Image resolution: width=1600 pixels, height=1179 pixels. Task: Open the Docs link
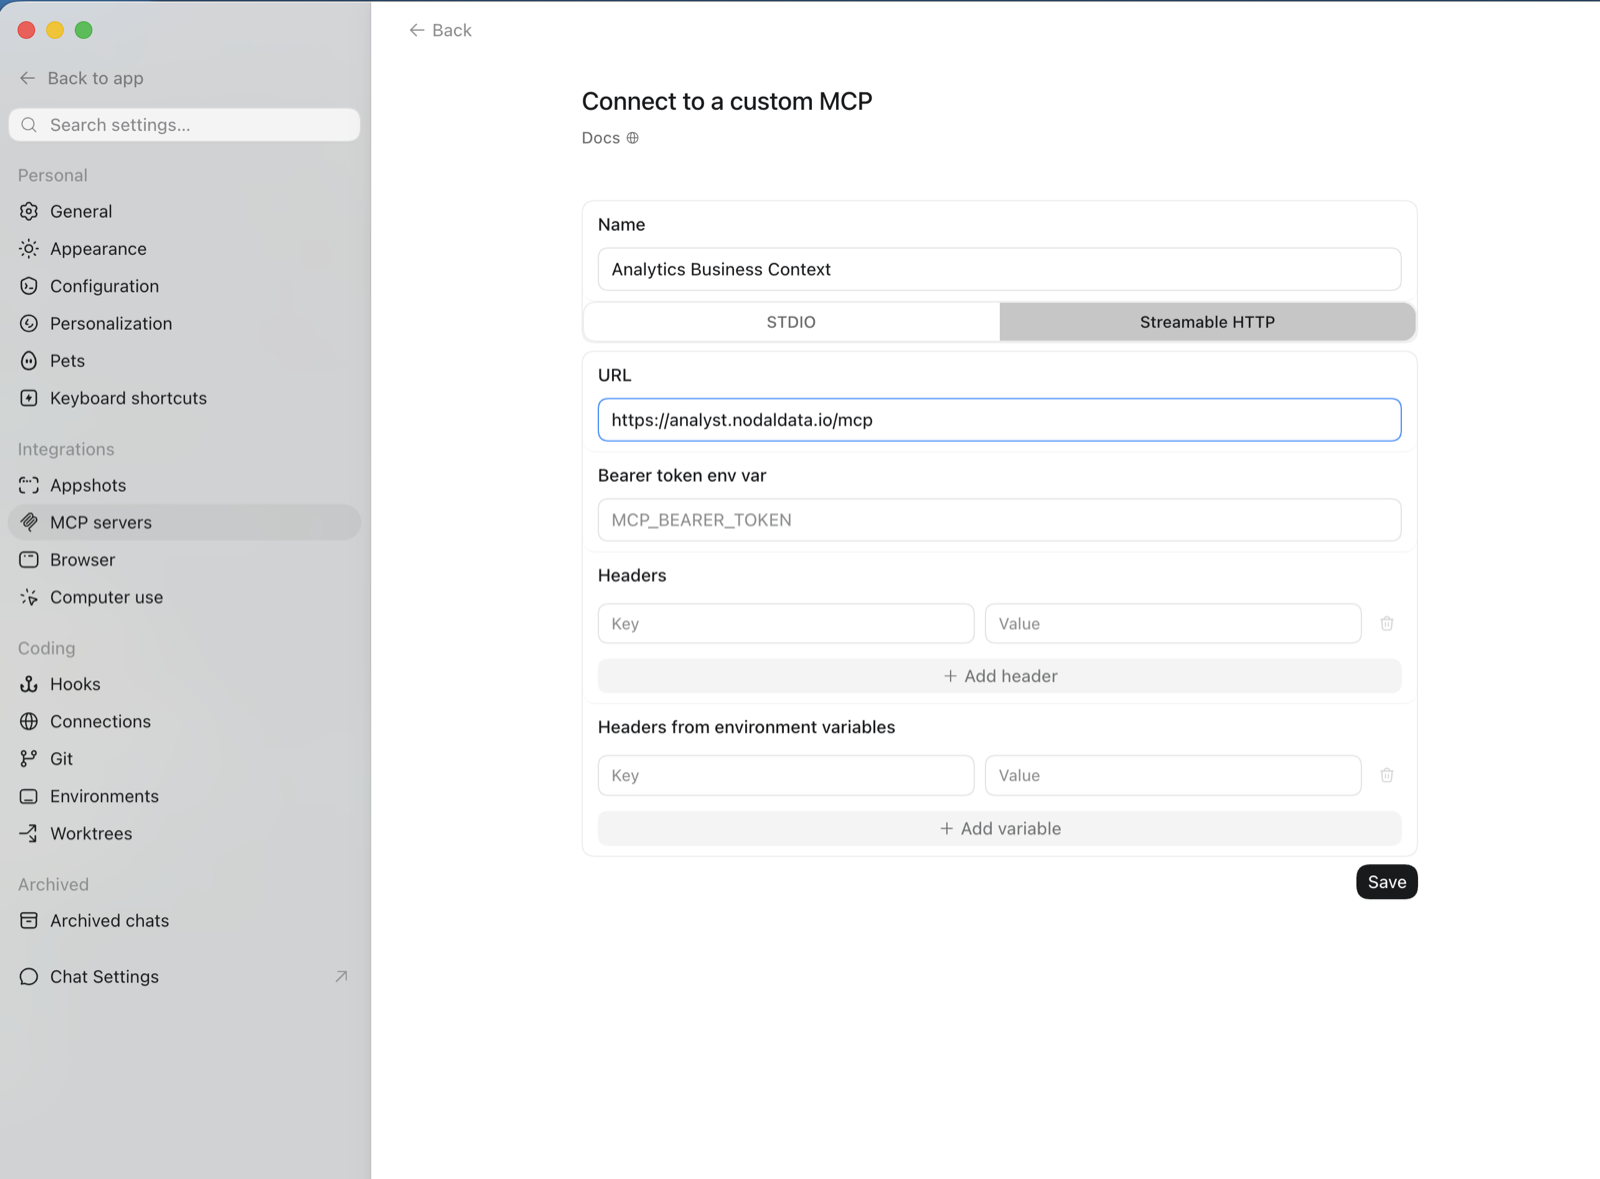(x=610, y=138)
